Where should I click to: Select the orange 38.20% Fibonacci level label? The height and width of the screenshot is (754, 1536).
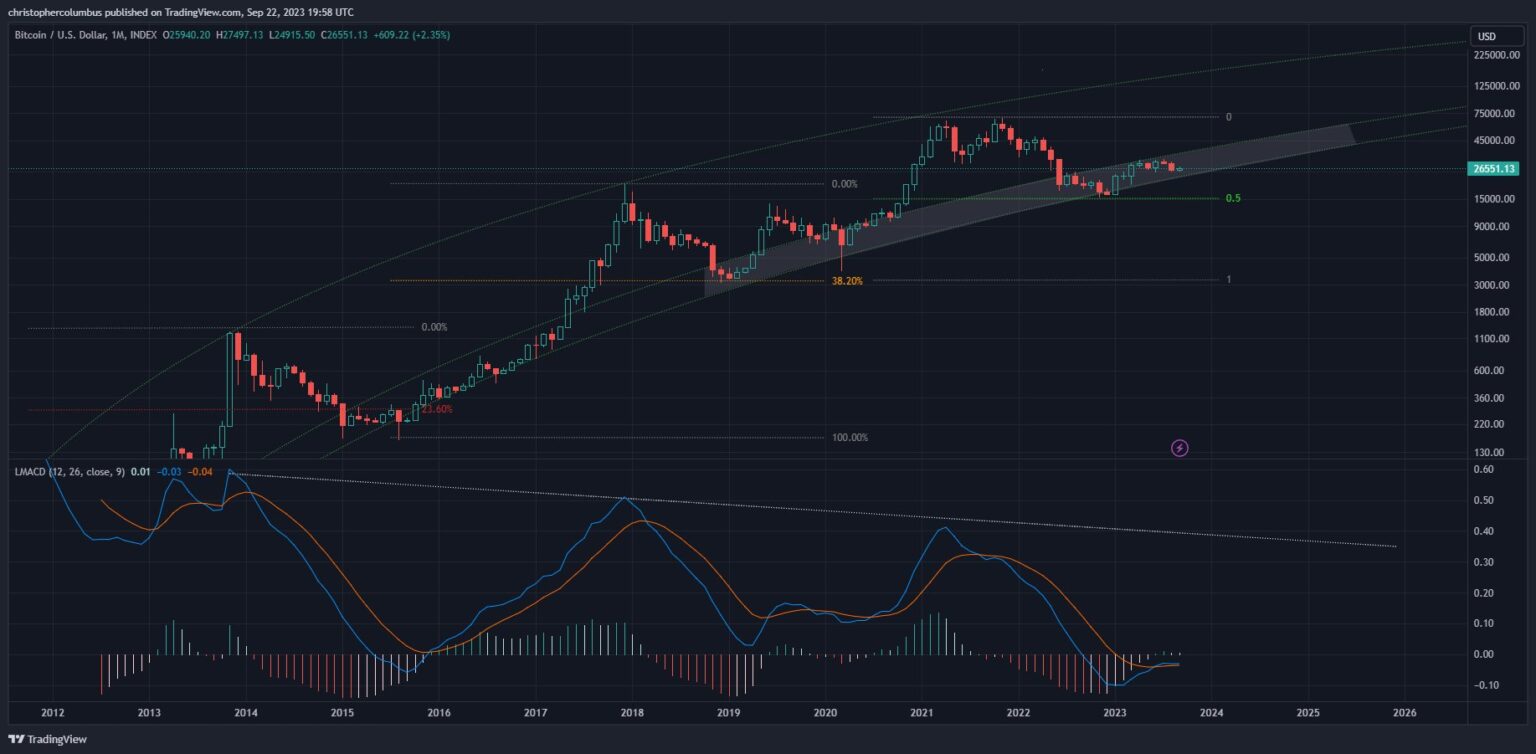click(846, 281)
